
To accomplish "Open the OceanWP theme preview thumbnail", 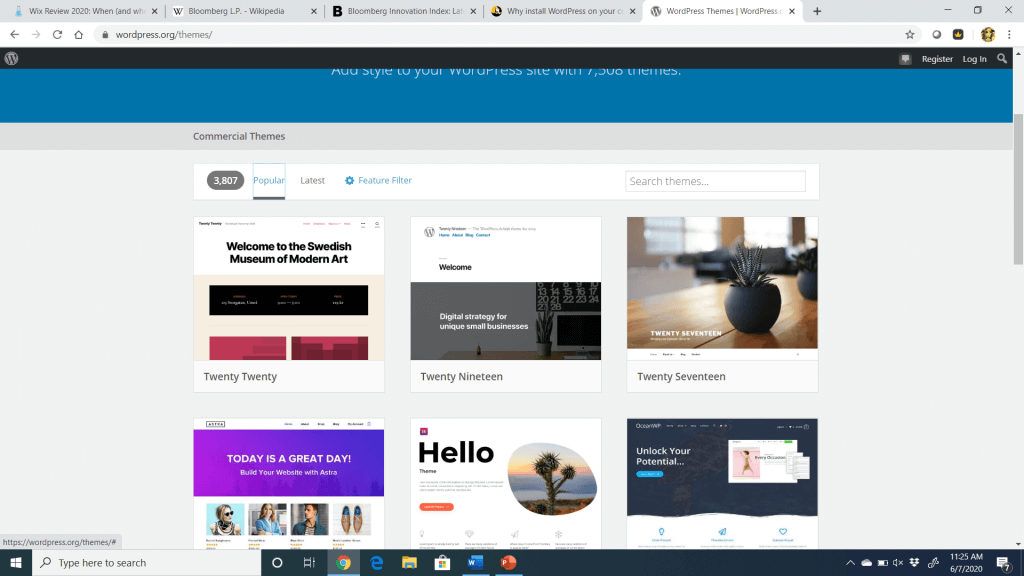I will pos(722,484).
